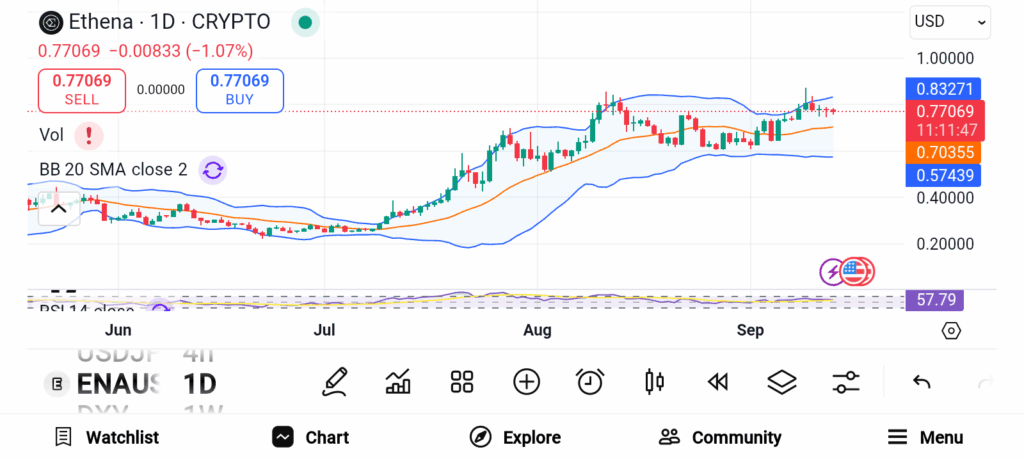Viewport: 1024px width, 461px height.
Task: Change chart type via candlestick icon
Action: pos(655,381)
